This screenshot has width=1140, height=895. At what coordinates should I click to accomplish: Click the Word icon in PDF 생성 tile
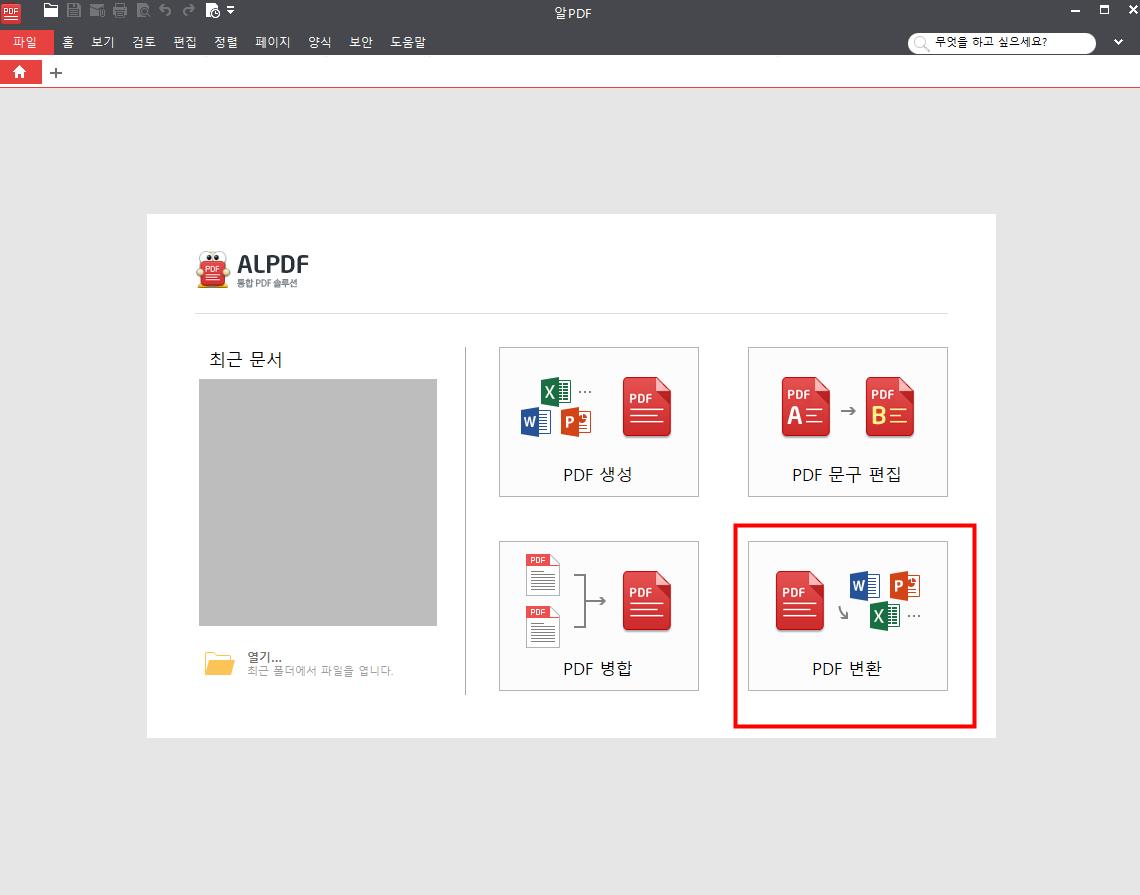pos(536,422)
